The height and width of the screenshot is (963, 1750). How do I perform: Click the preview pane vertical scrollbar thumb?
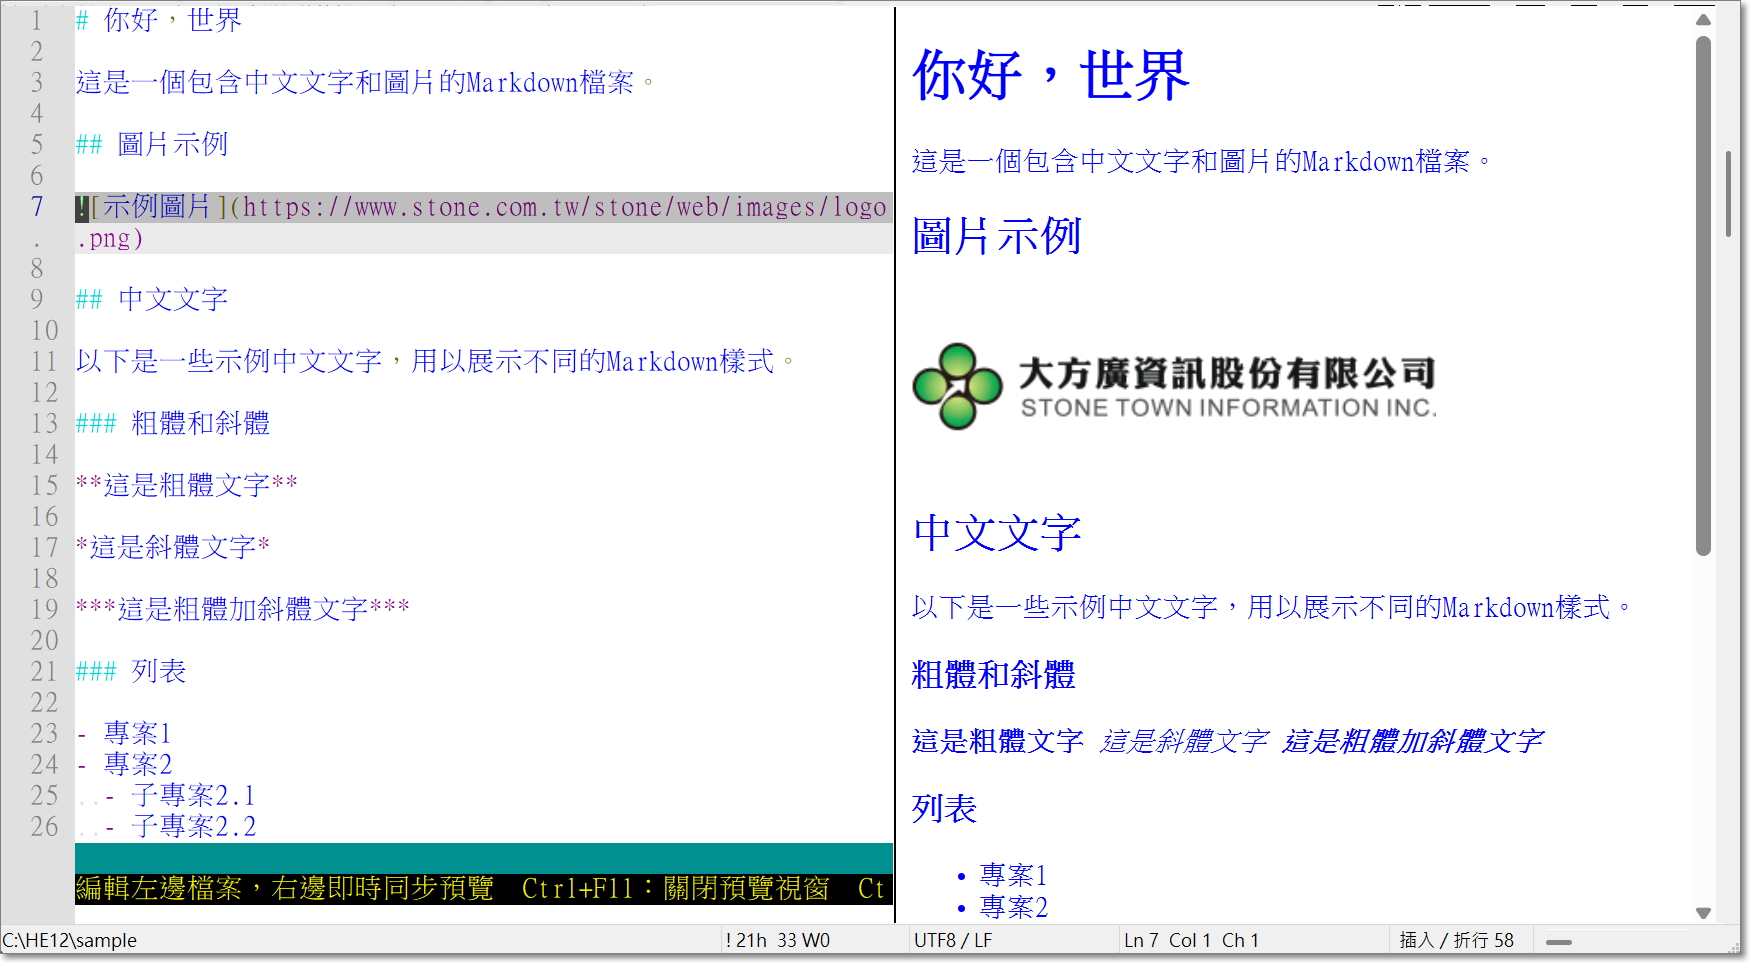(1704, 296)
